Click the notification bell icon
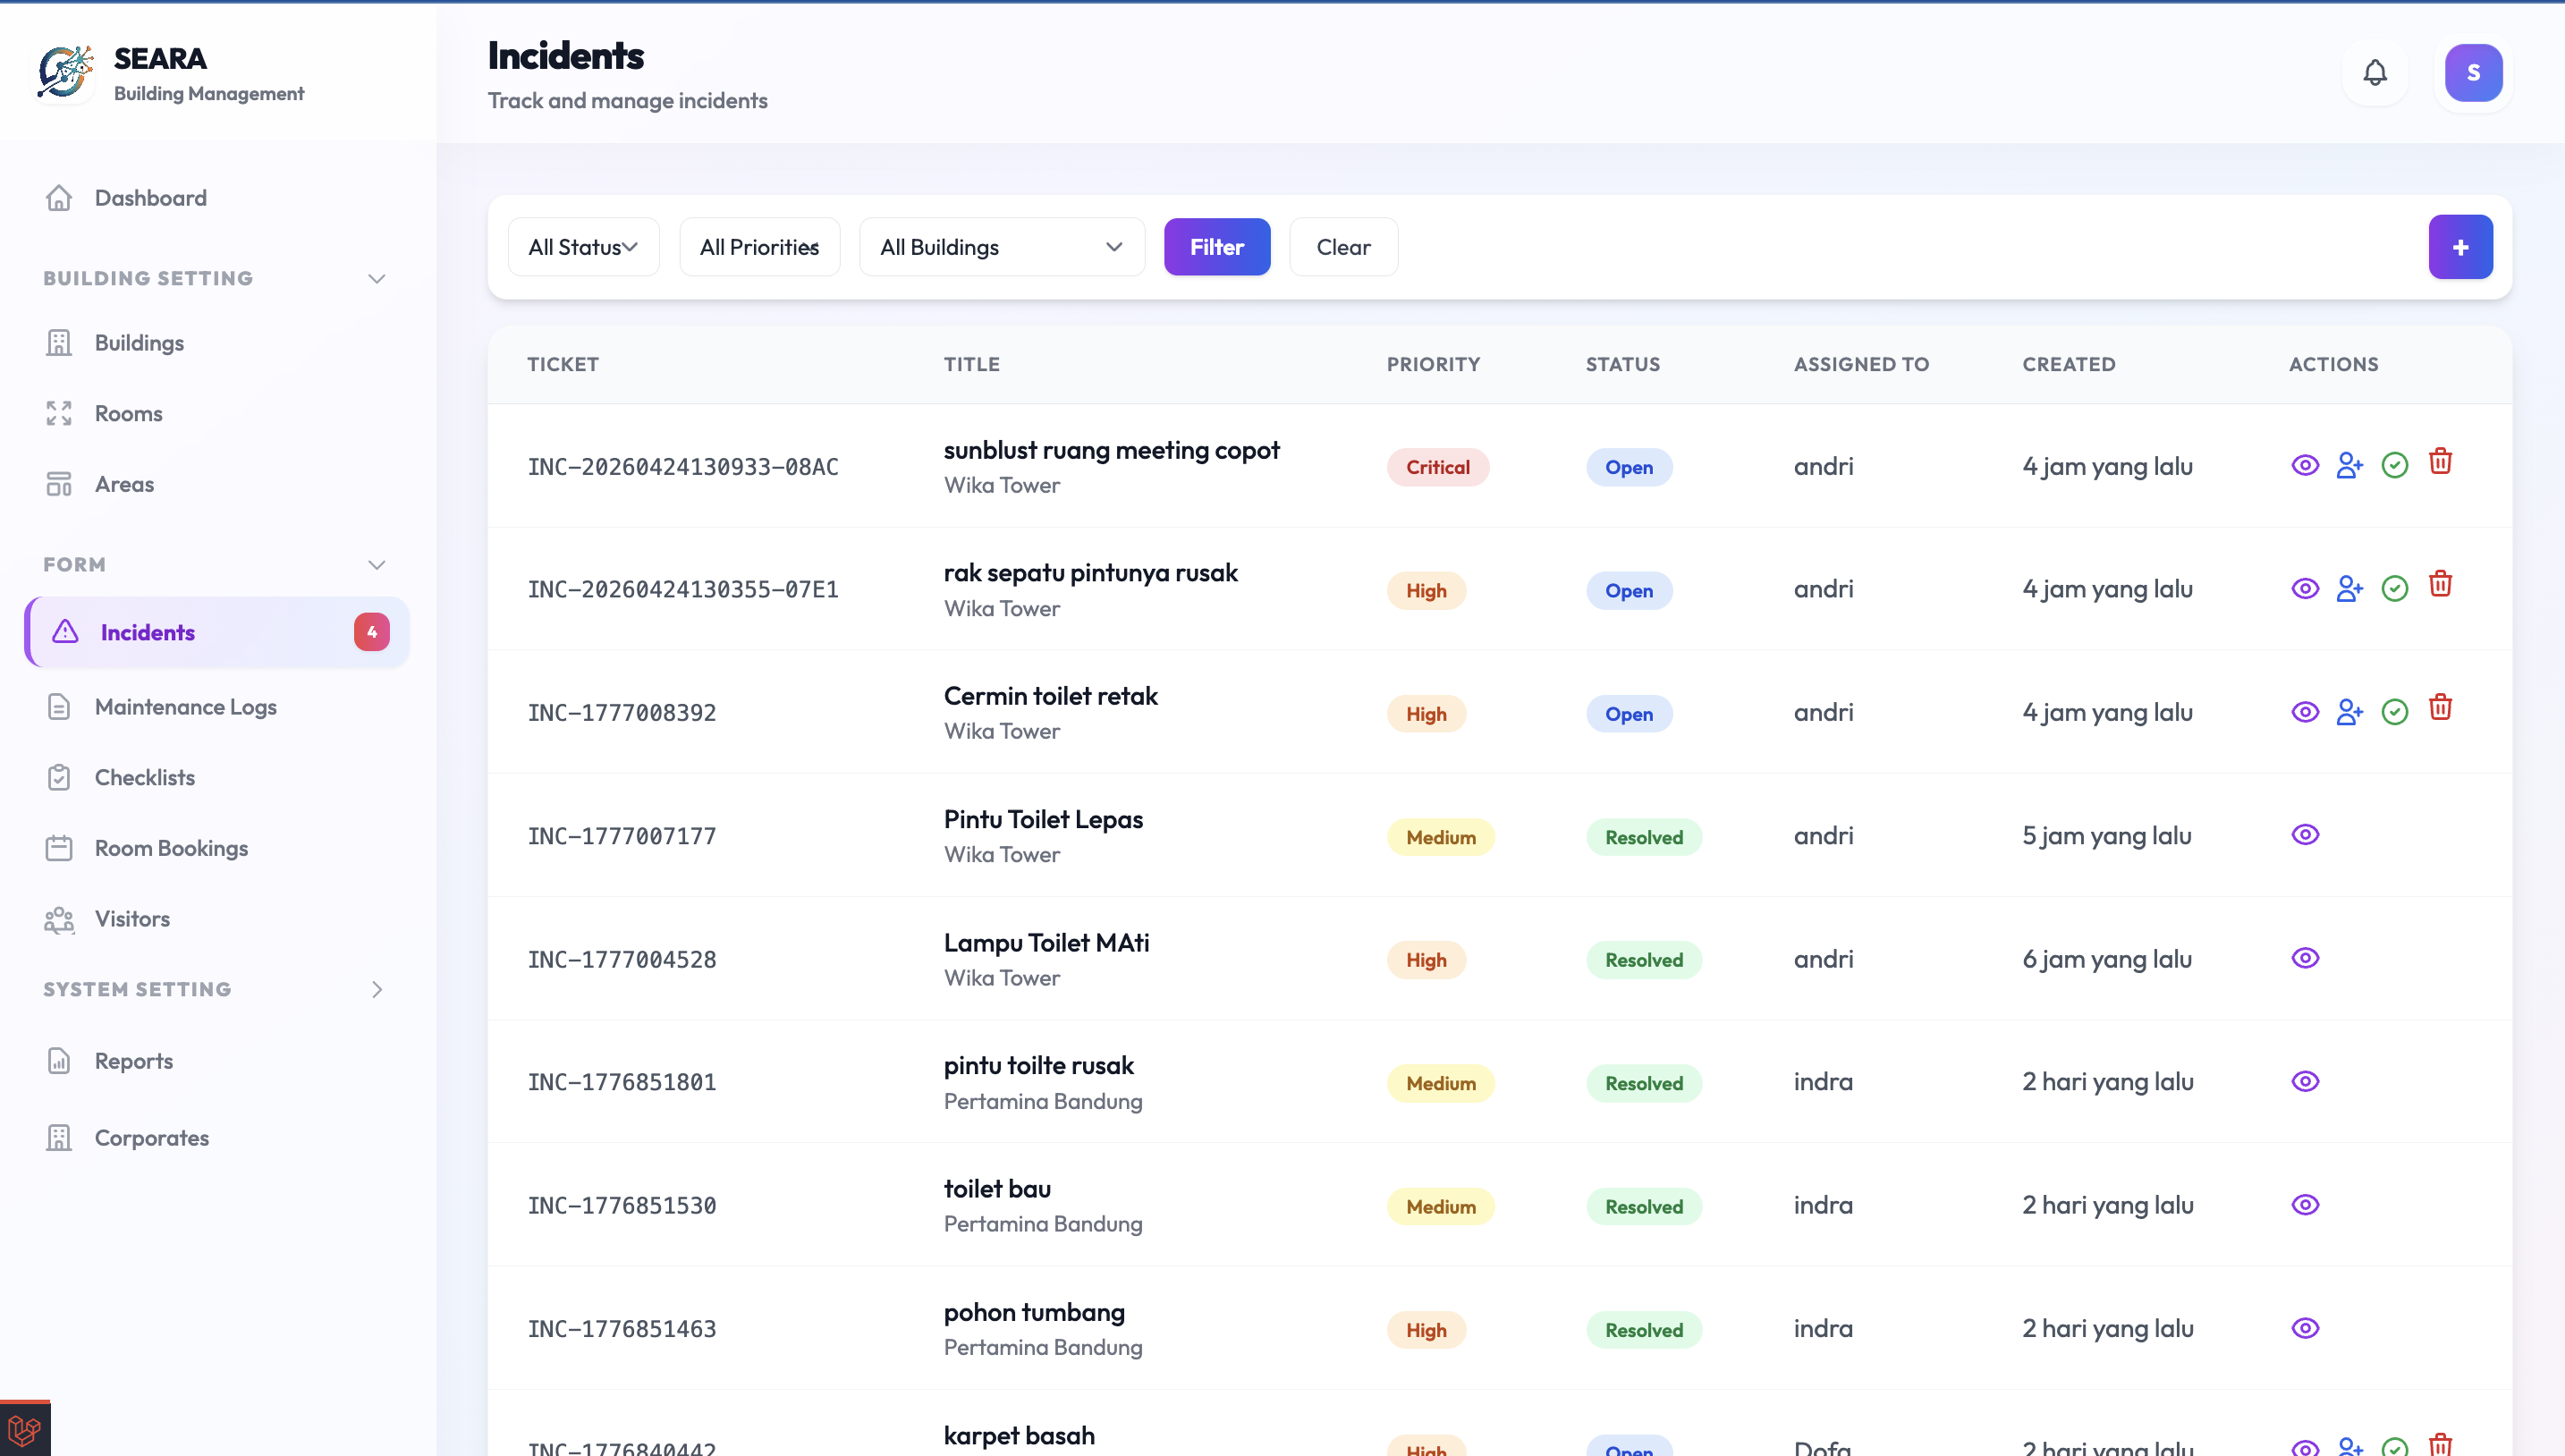Viewport: 2565px width, 1456px height. 2375,73
